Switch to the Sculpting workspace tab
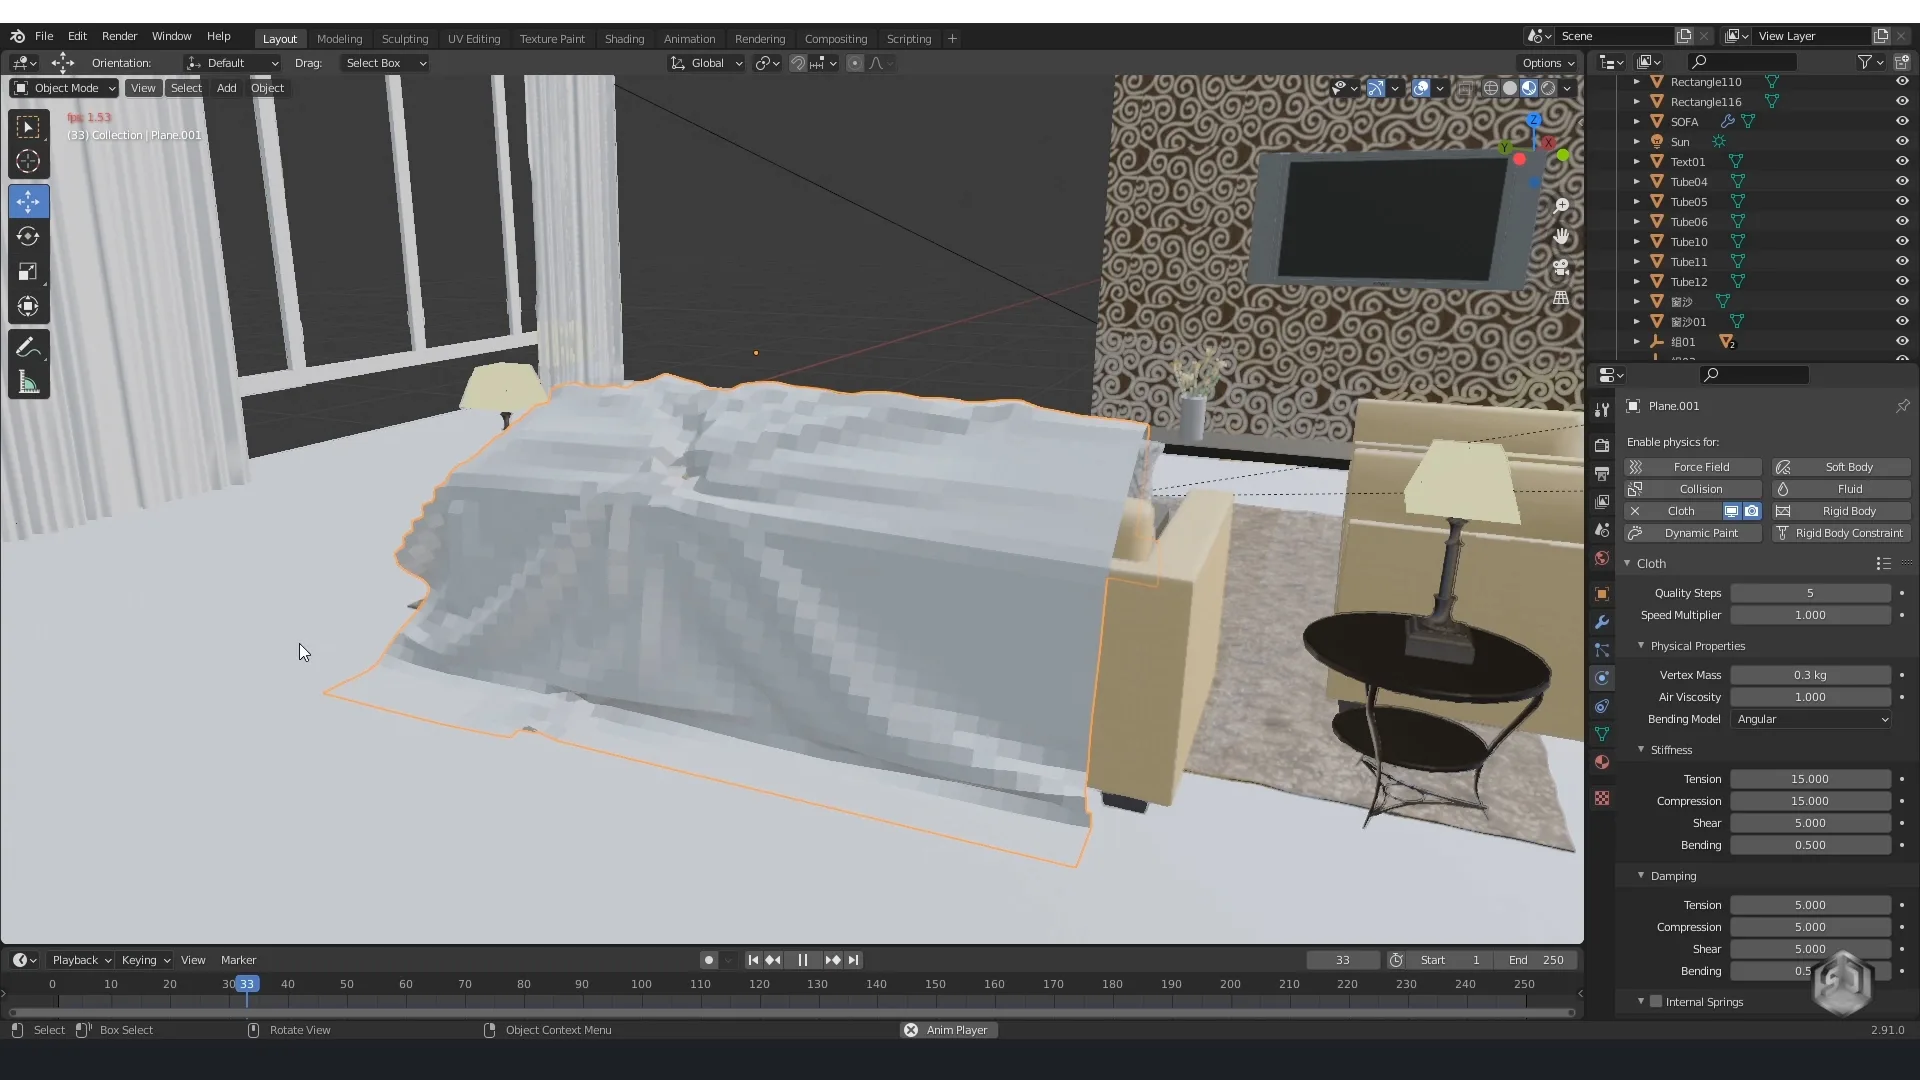 404,38
